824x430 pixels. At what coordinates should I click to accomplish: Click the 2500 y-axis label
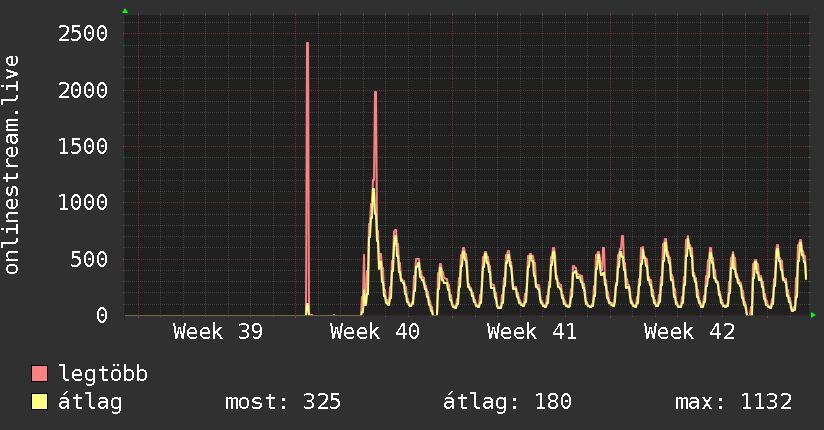83,34
